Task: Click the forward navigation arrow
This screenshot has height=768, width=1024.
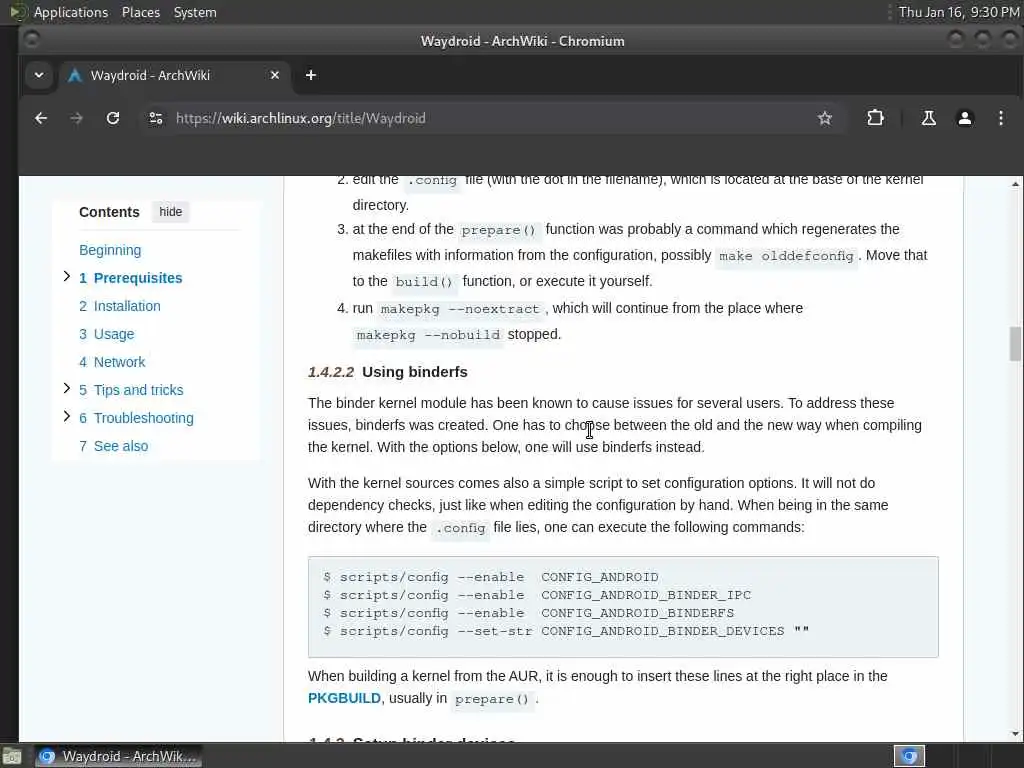Action: 76,118
